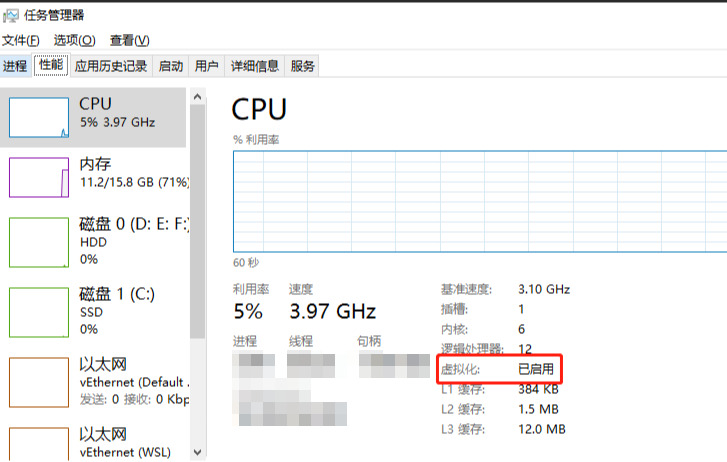Image resolution: width=727 pixels, height=462 pixels.
Task: Click the 虚拟化 已启用 value
Action: [x=535, y=370]
